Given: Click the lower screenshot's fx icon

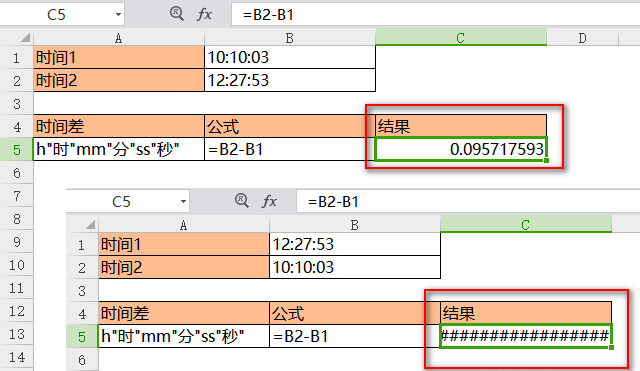Looking at the screenshot, I should tap(269, 201).
